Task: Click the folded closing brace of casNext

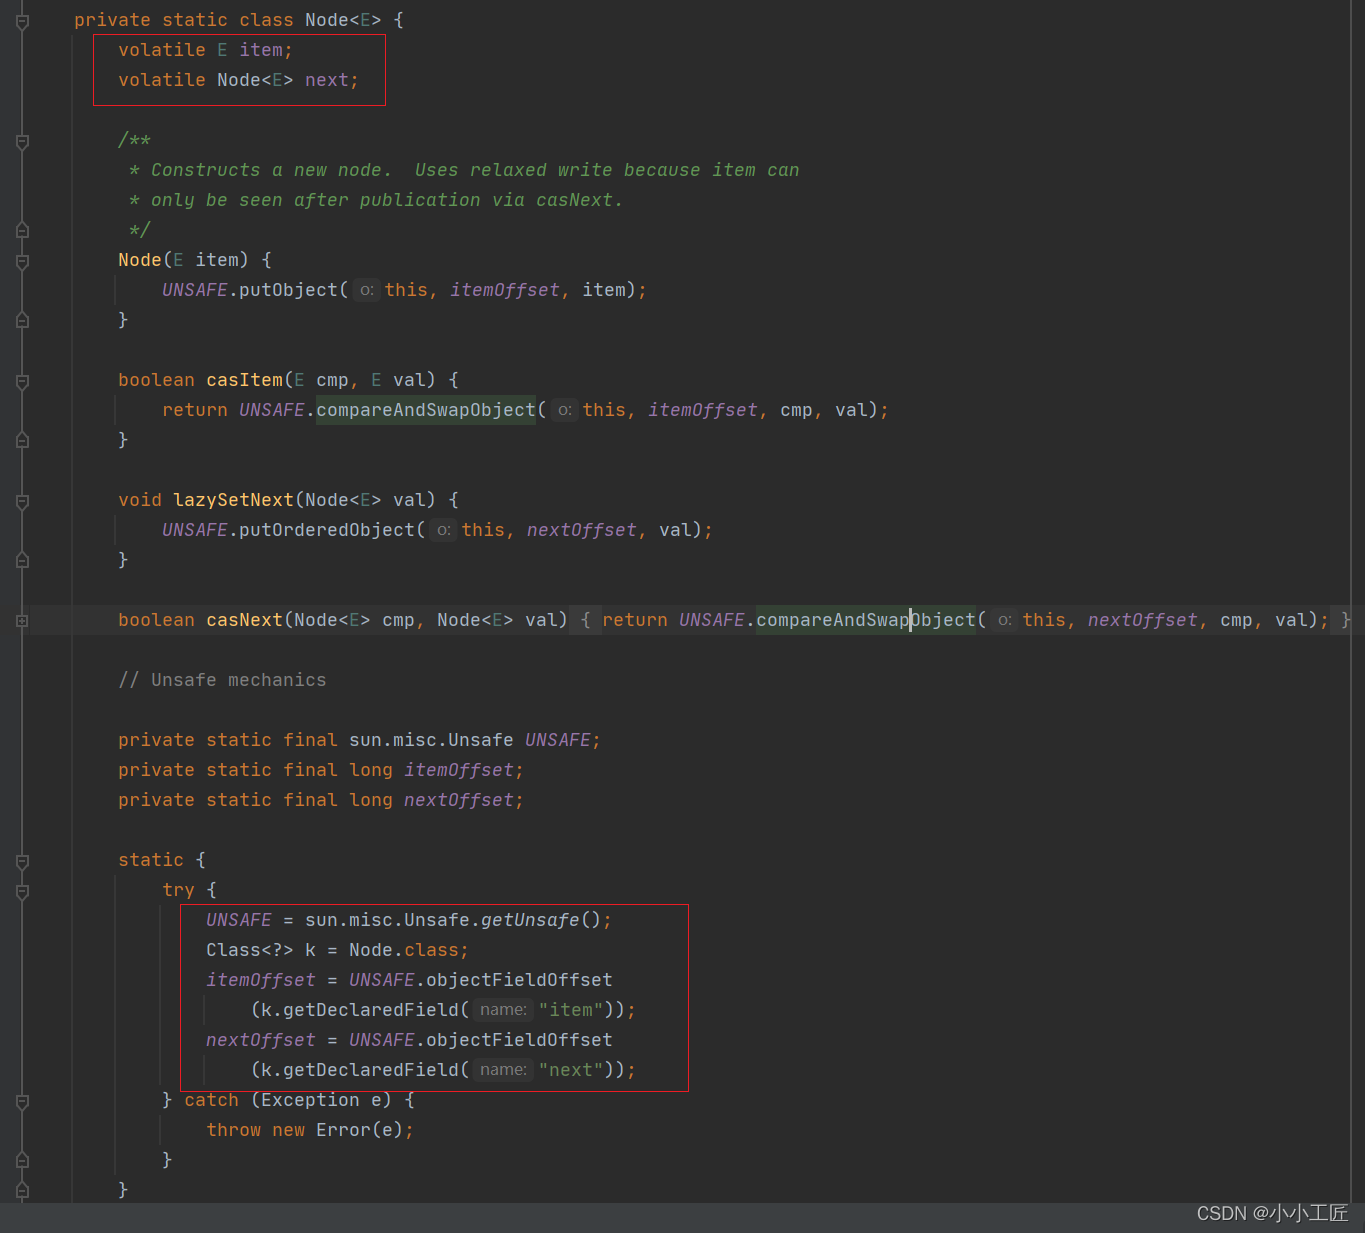Action: 1345,620
